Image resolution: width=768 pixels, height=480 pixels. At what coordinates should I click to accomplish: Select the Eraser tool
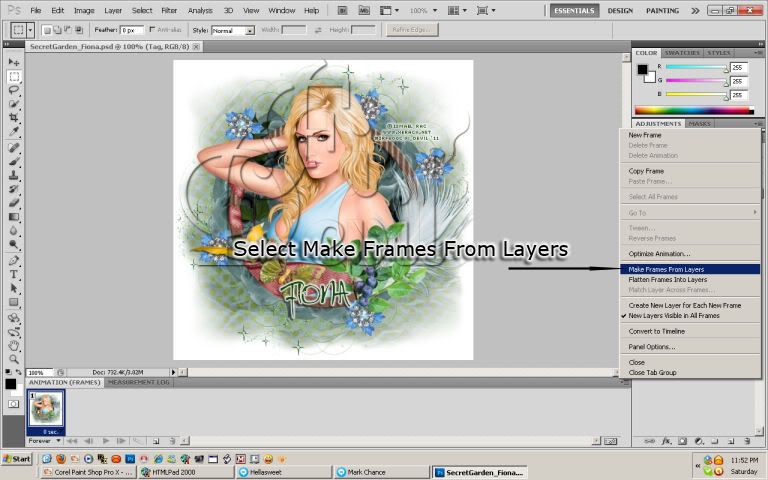click(x=14, y=202)
